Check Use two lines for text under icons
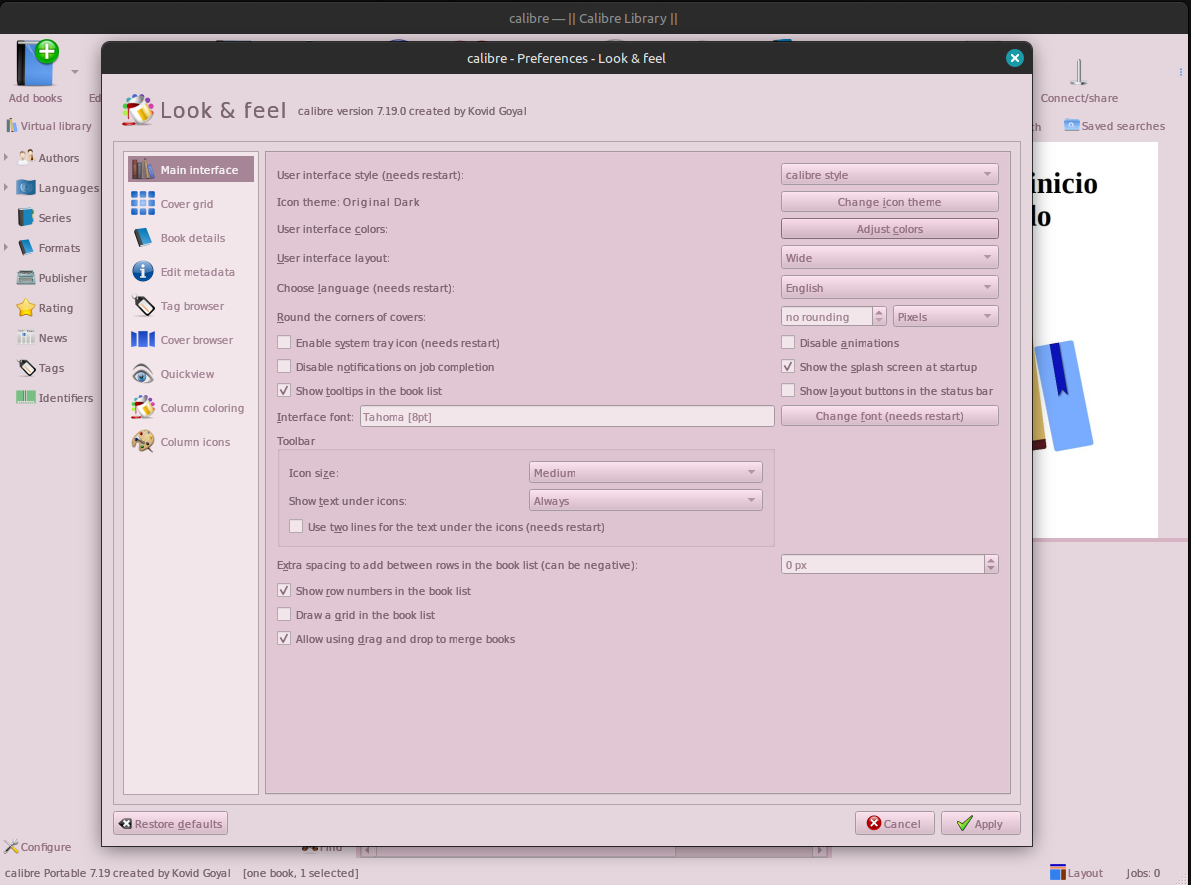Screen dimensions: 1191x885 point(296,526)
